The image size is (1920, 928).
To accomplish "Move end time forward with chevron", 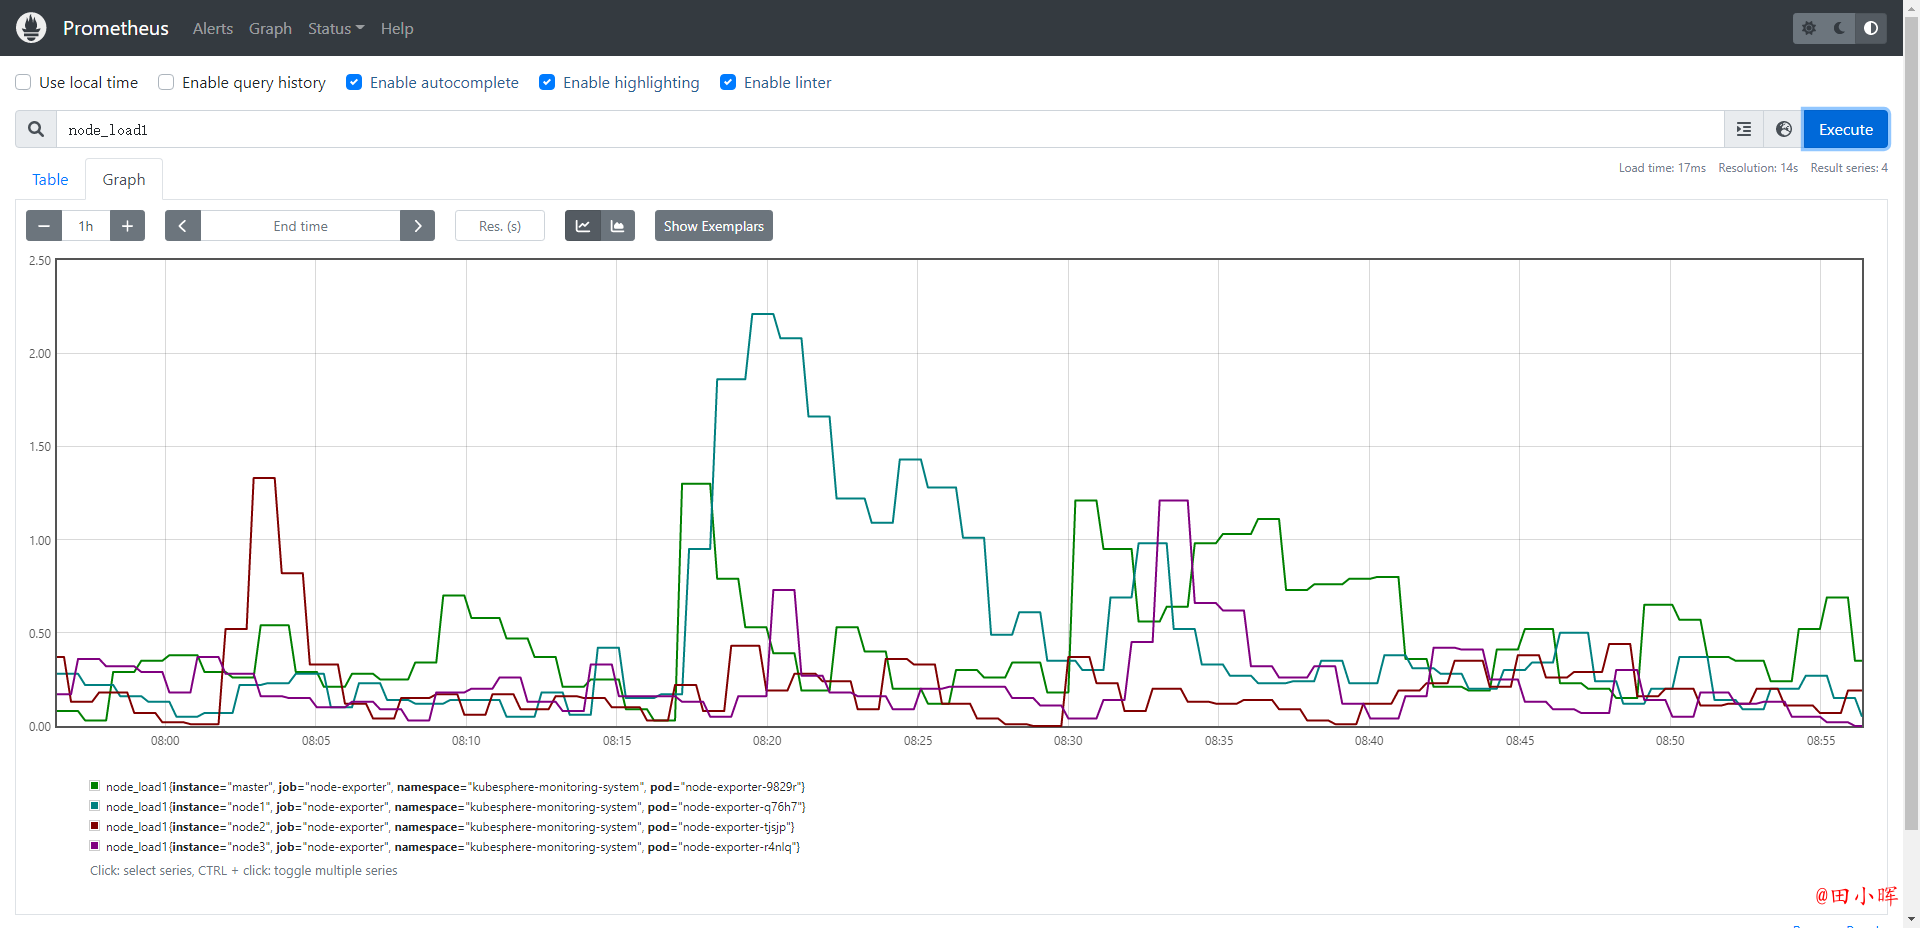I will pyautogui.click(x=418, y=226).
